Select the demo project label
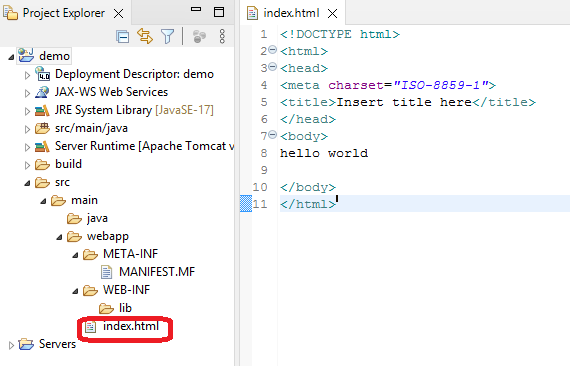570x366 pixels. (55, 56)
